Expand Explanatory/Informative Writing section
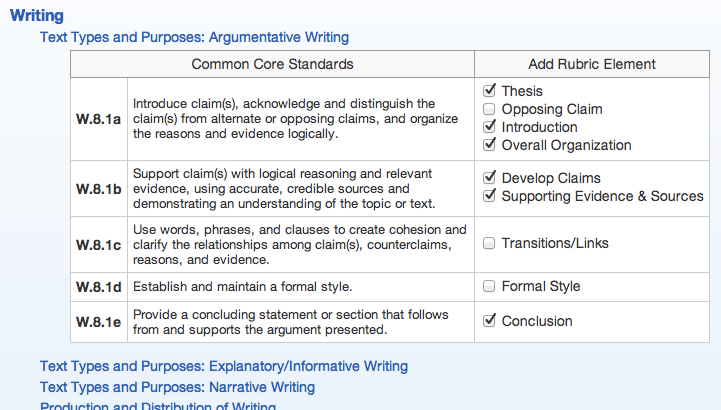The width and height of the screenshot is (721, 410). point(223,366)
